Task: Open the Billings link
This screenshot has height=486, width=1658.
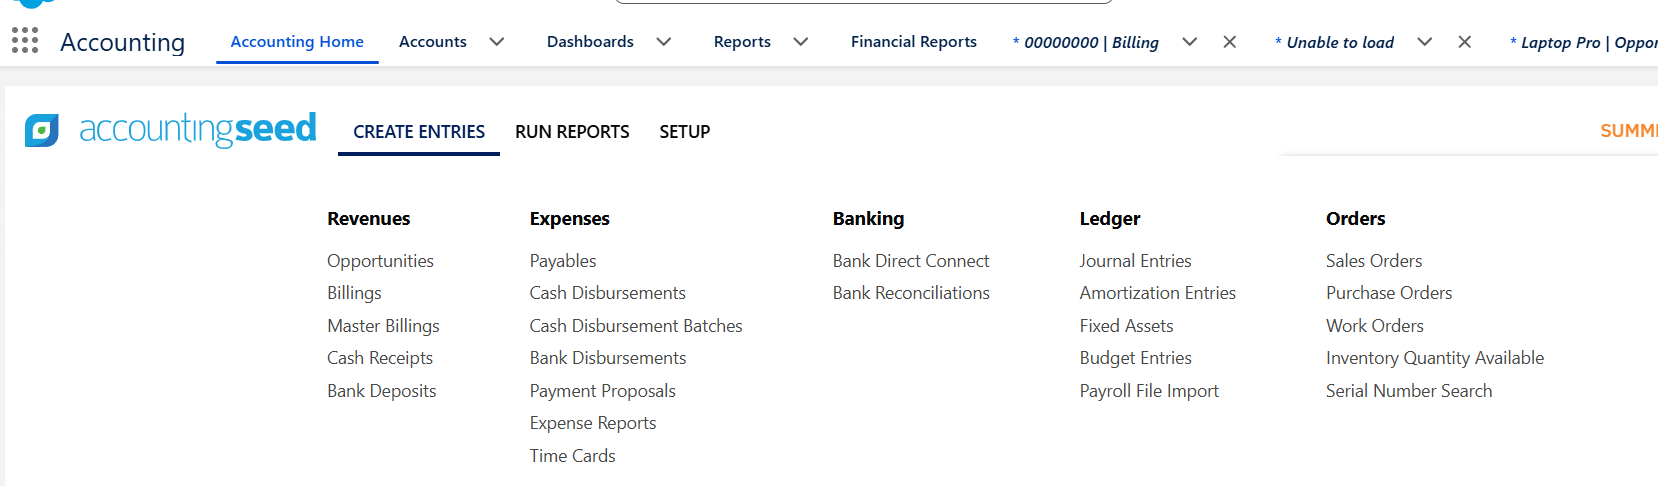Action: coord(354,293)
